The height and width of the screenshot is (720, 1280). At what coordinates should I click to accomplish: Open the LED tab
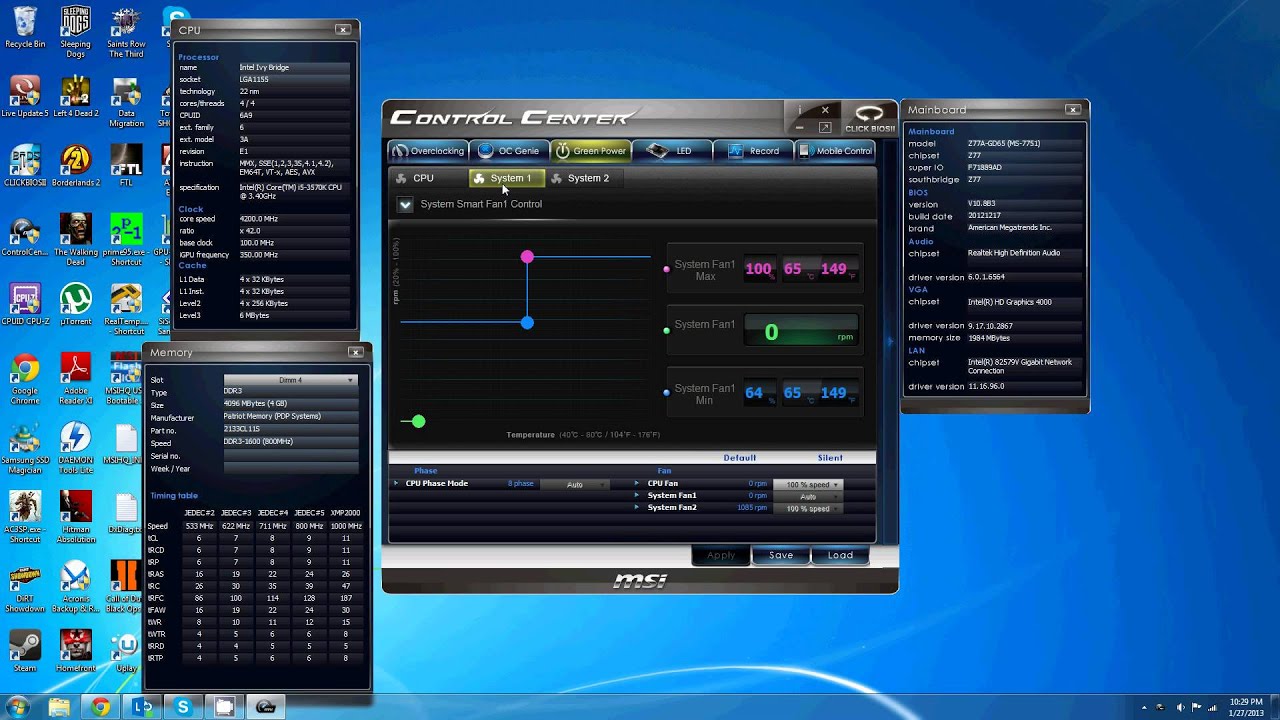[672, 151]
